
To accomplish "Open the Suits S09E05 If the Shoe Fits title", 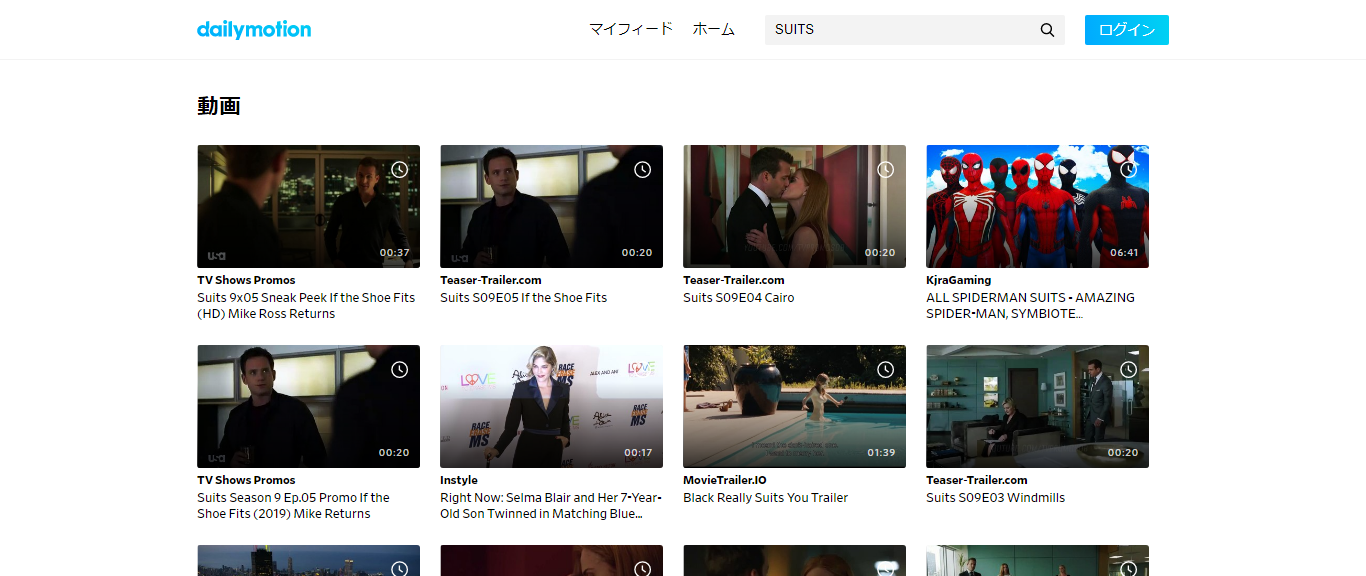I will click(524, 298).
